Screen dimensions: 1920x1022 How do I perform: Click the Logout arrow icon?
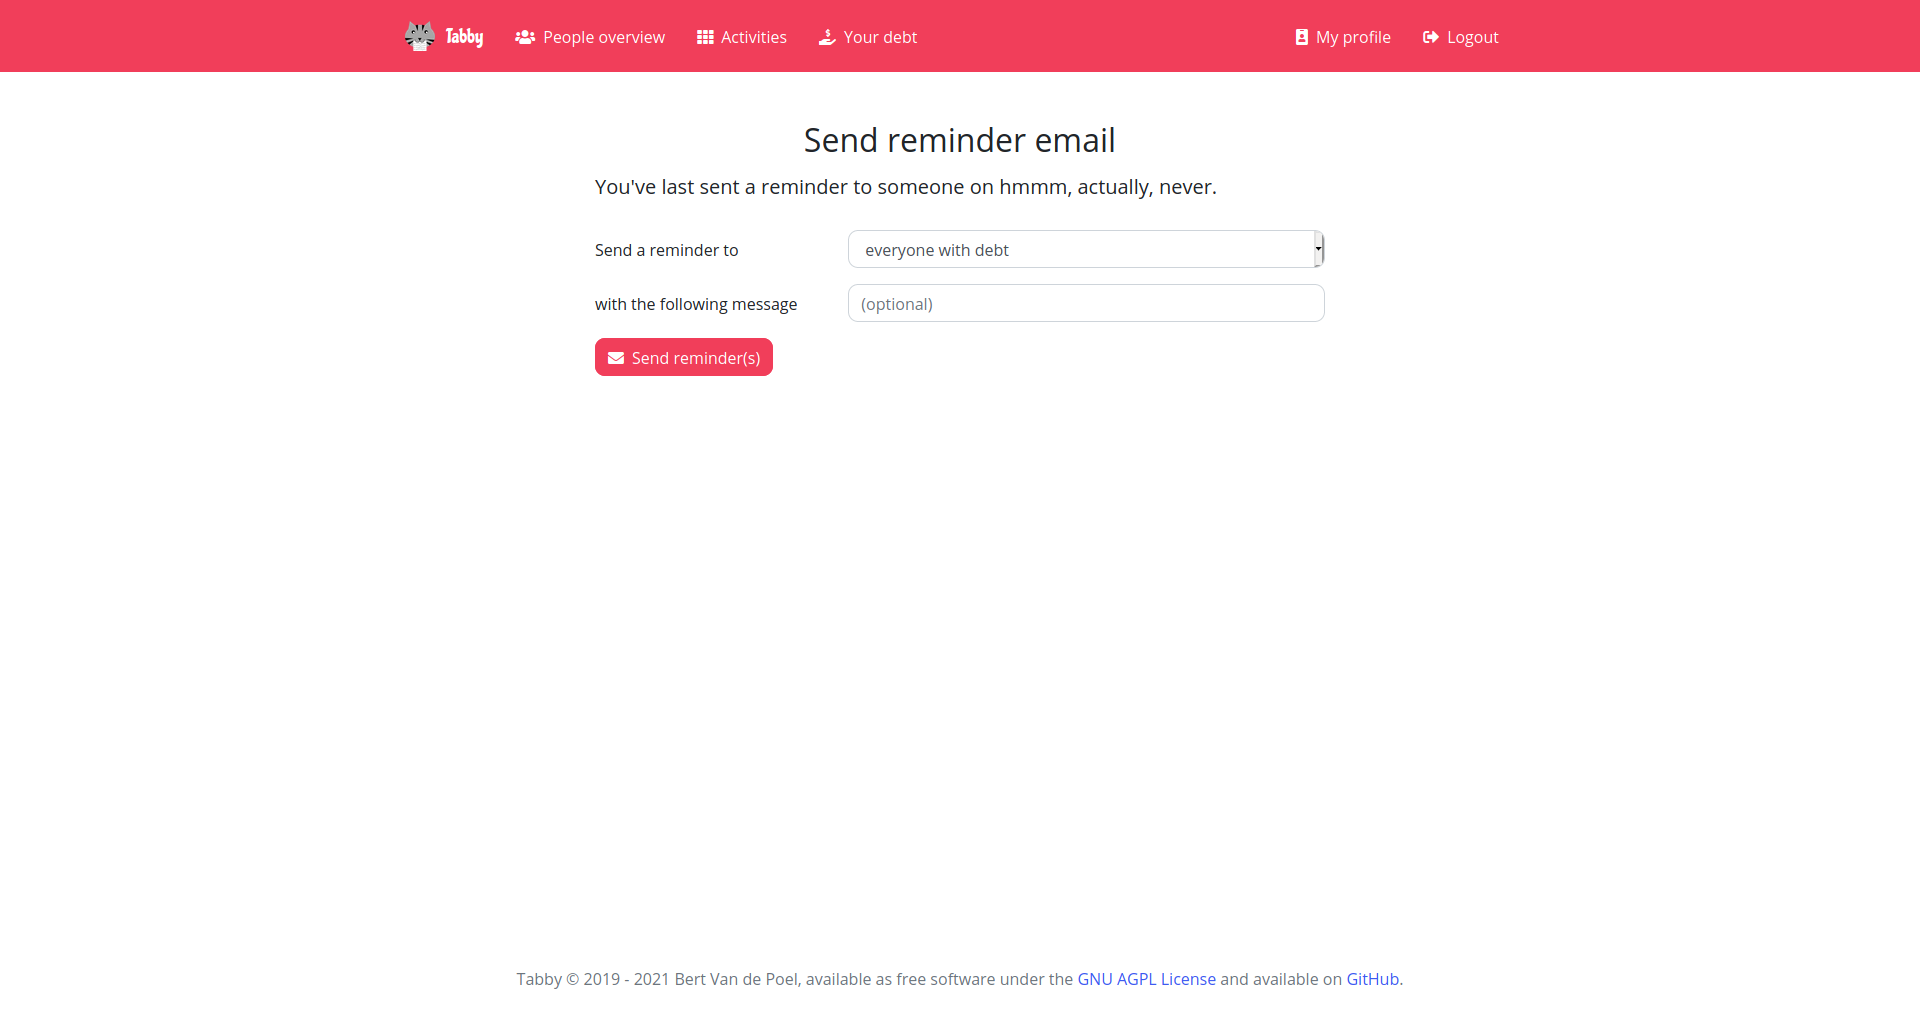[1431, 37]
